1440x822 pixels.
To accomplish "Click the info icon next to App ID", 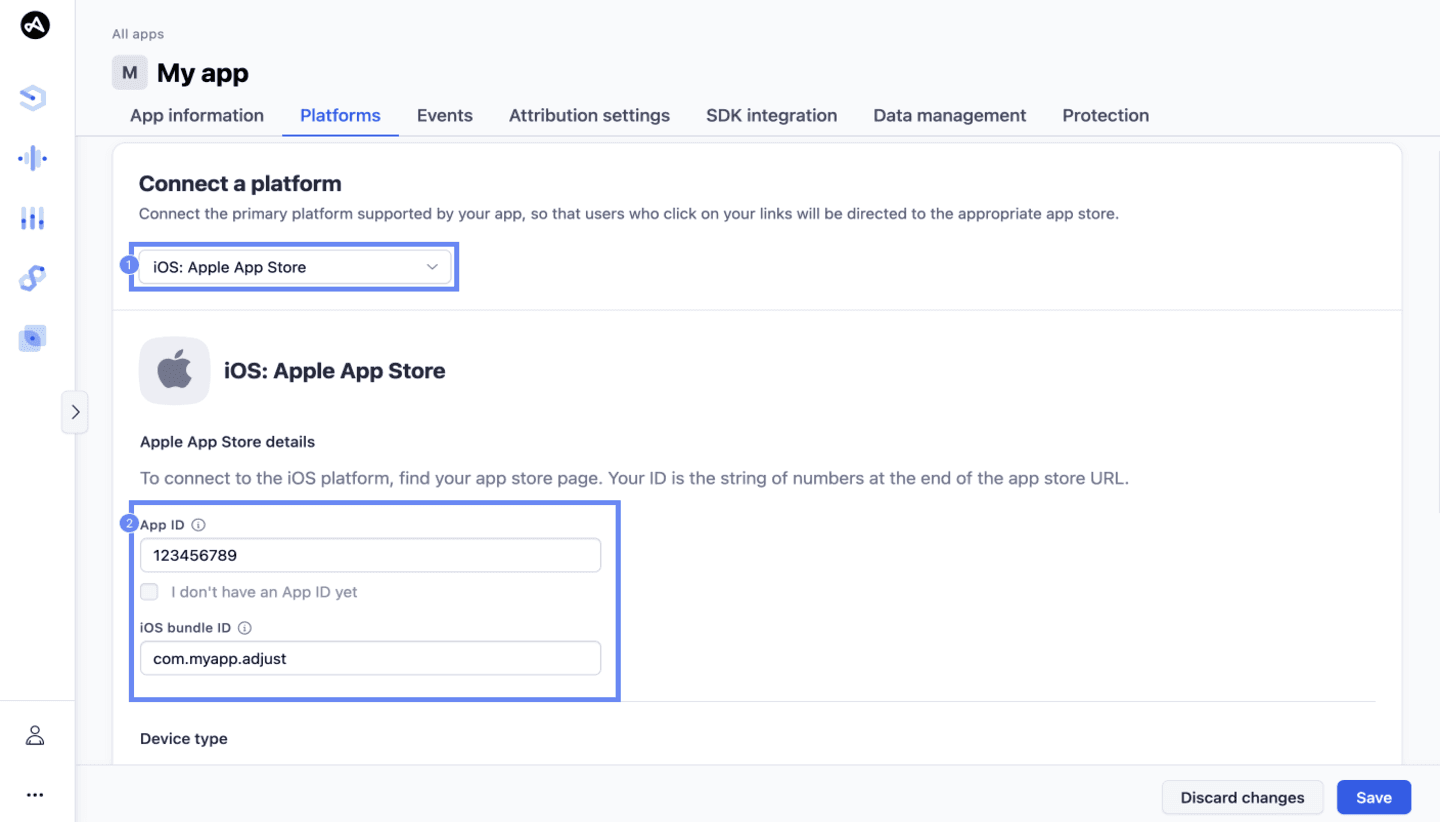I will [x=198, y=523].
